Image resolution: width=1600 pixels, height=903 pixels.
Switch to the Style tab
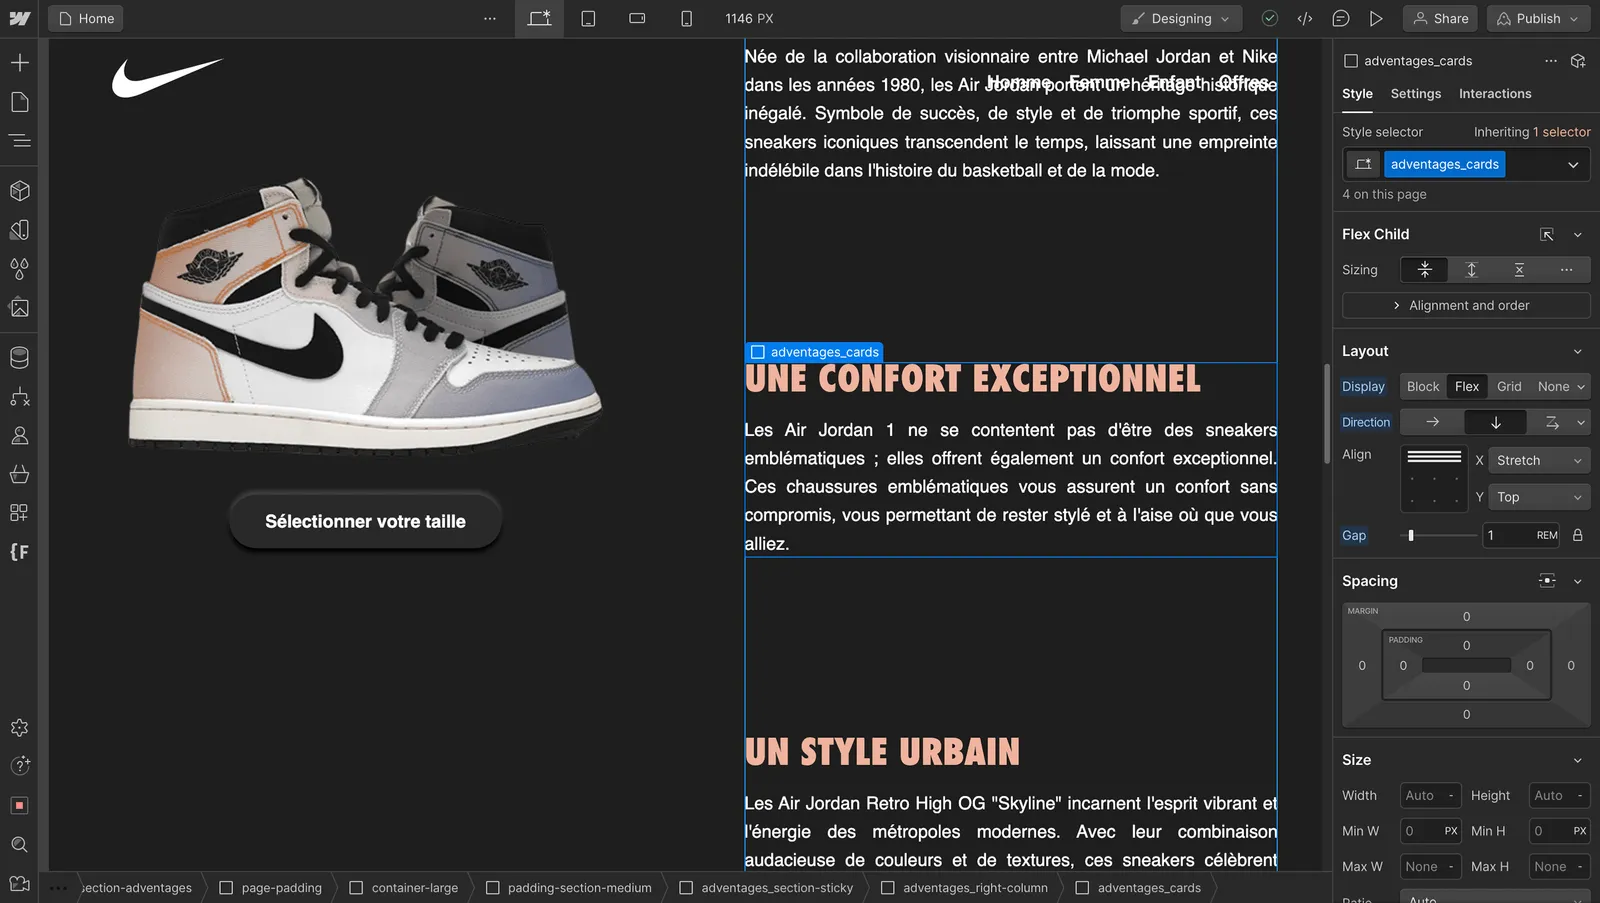click(x=1357, y=93)
